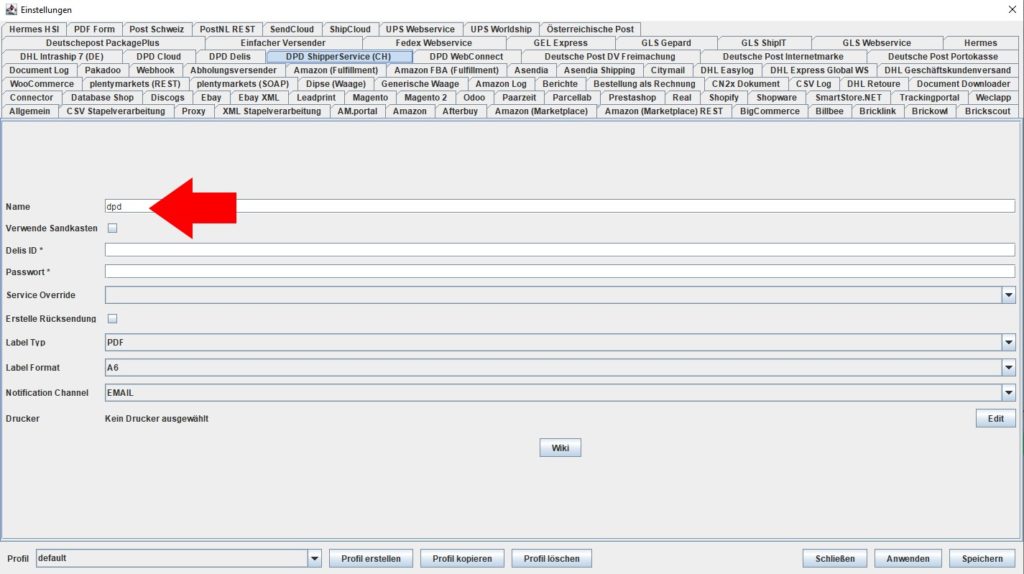Click Profil löschen button
This screenshot has height=574, width=1024.
(x=551, y=558)
